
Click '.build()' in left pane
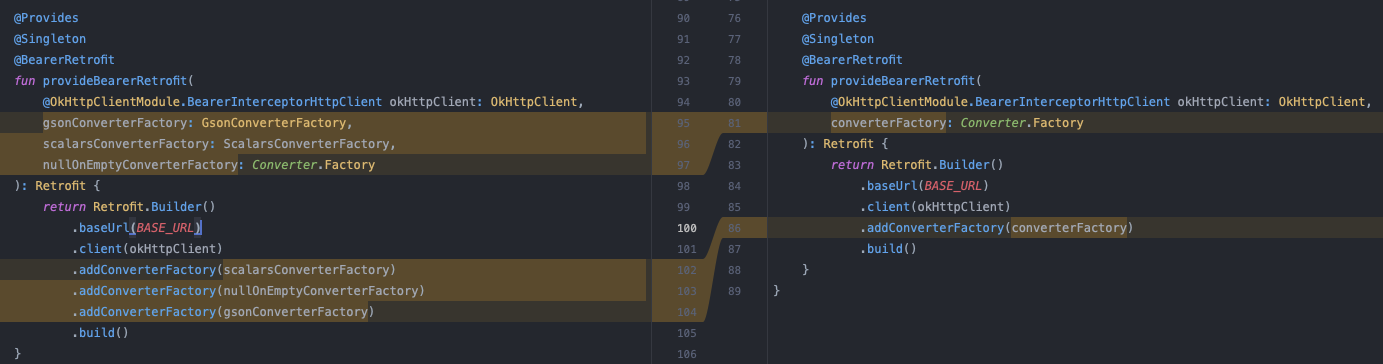coord(100,333)
